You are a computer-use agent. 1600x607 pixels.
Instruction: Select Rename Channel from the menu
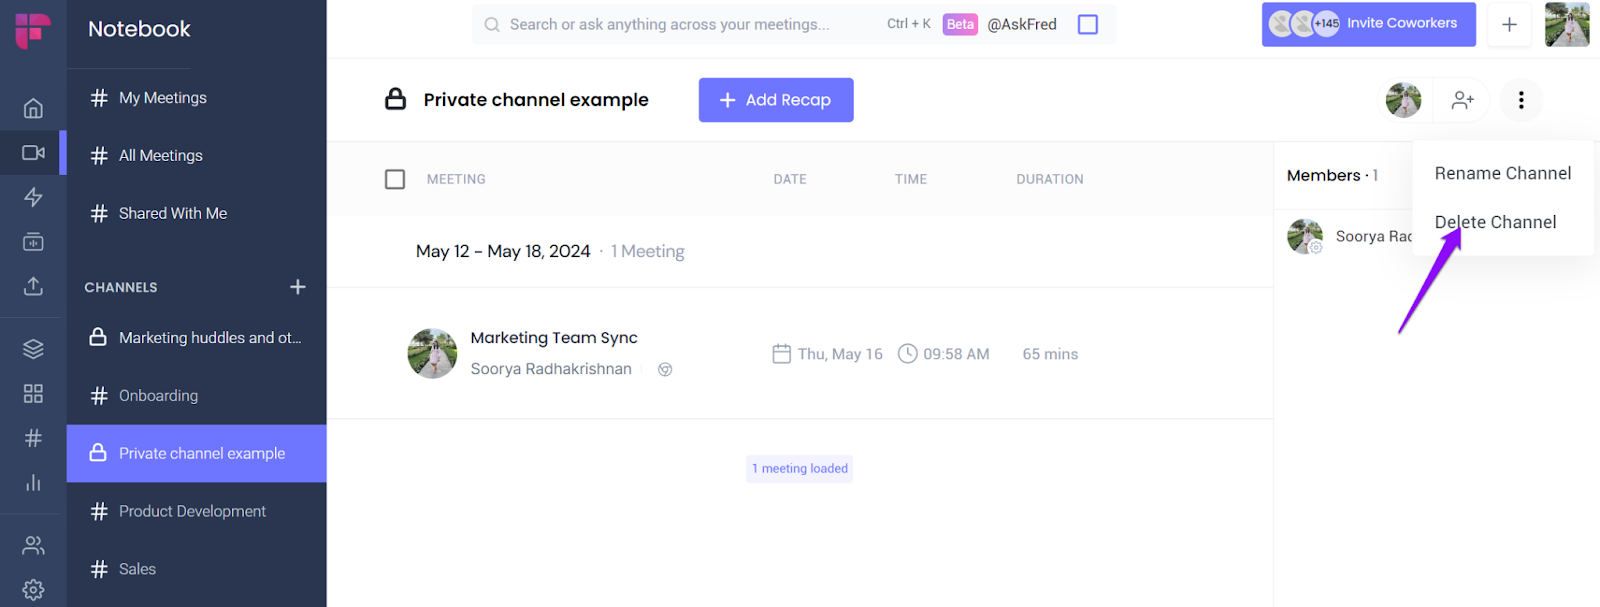(x=1502, y=173)
